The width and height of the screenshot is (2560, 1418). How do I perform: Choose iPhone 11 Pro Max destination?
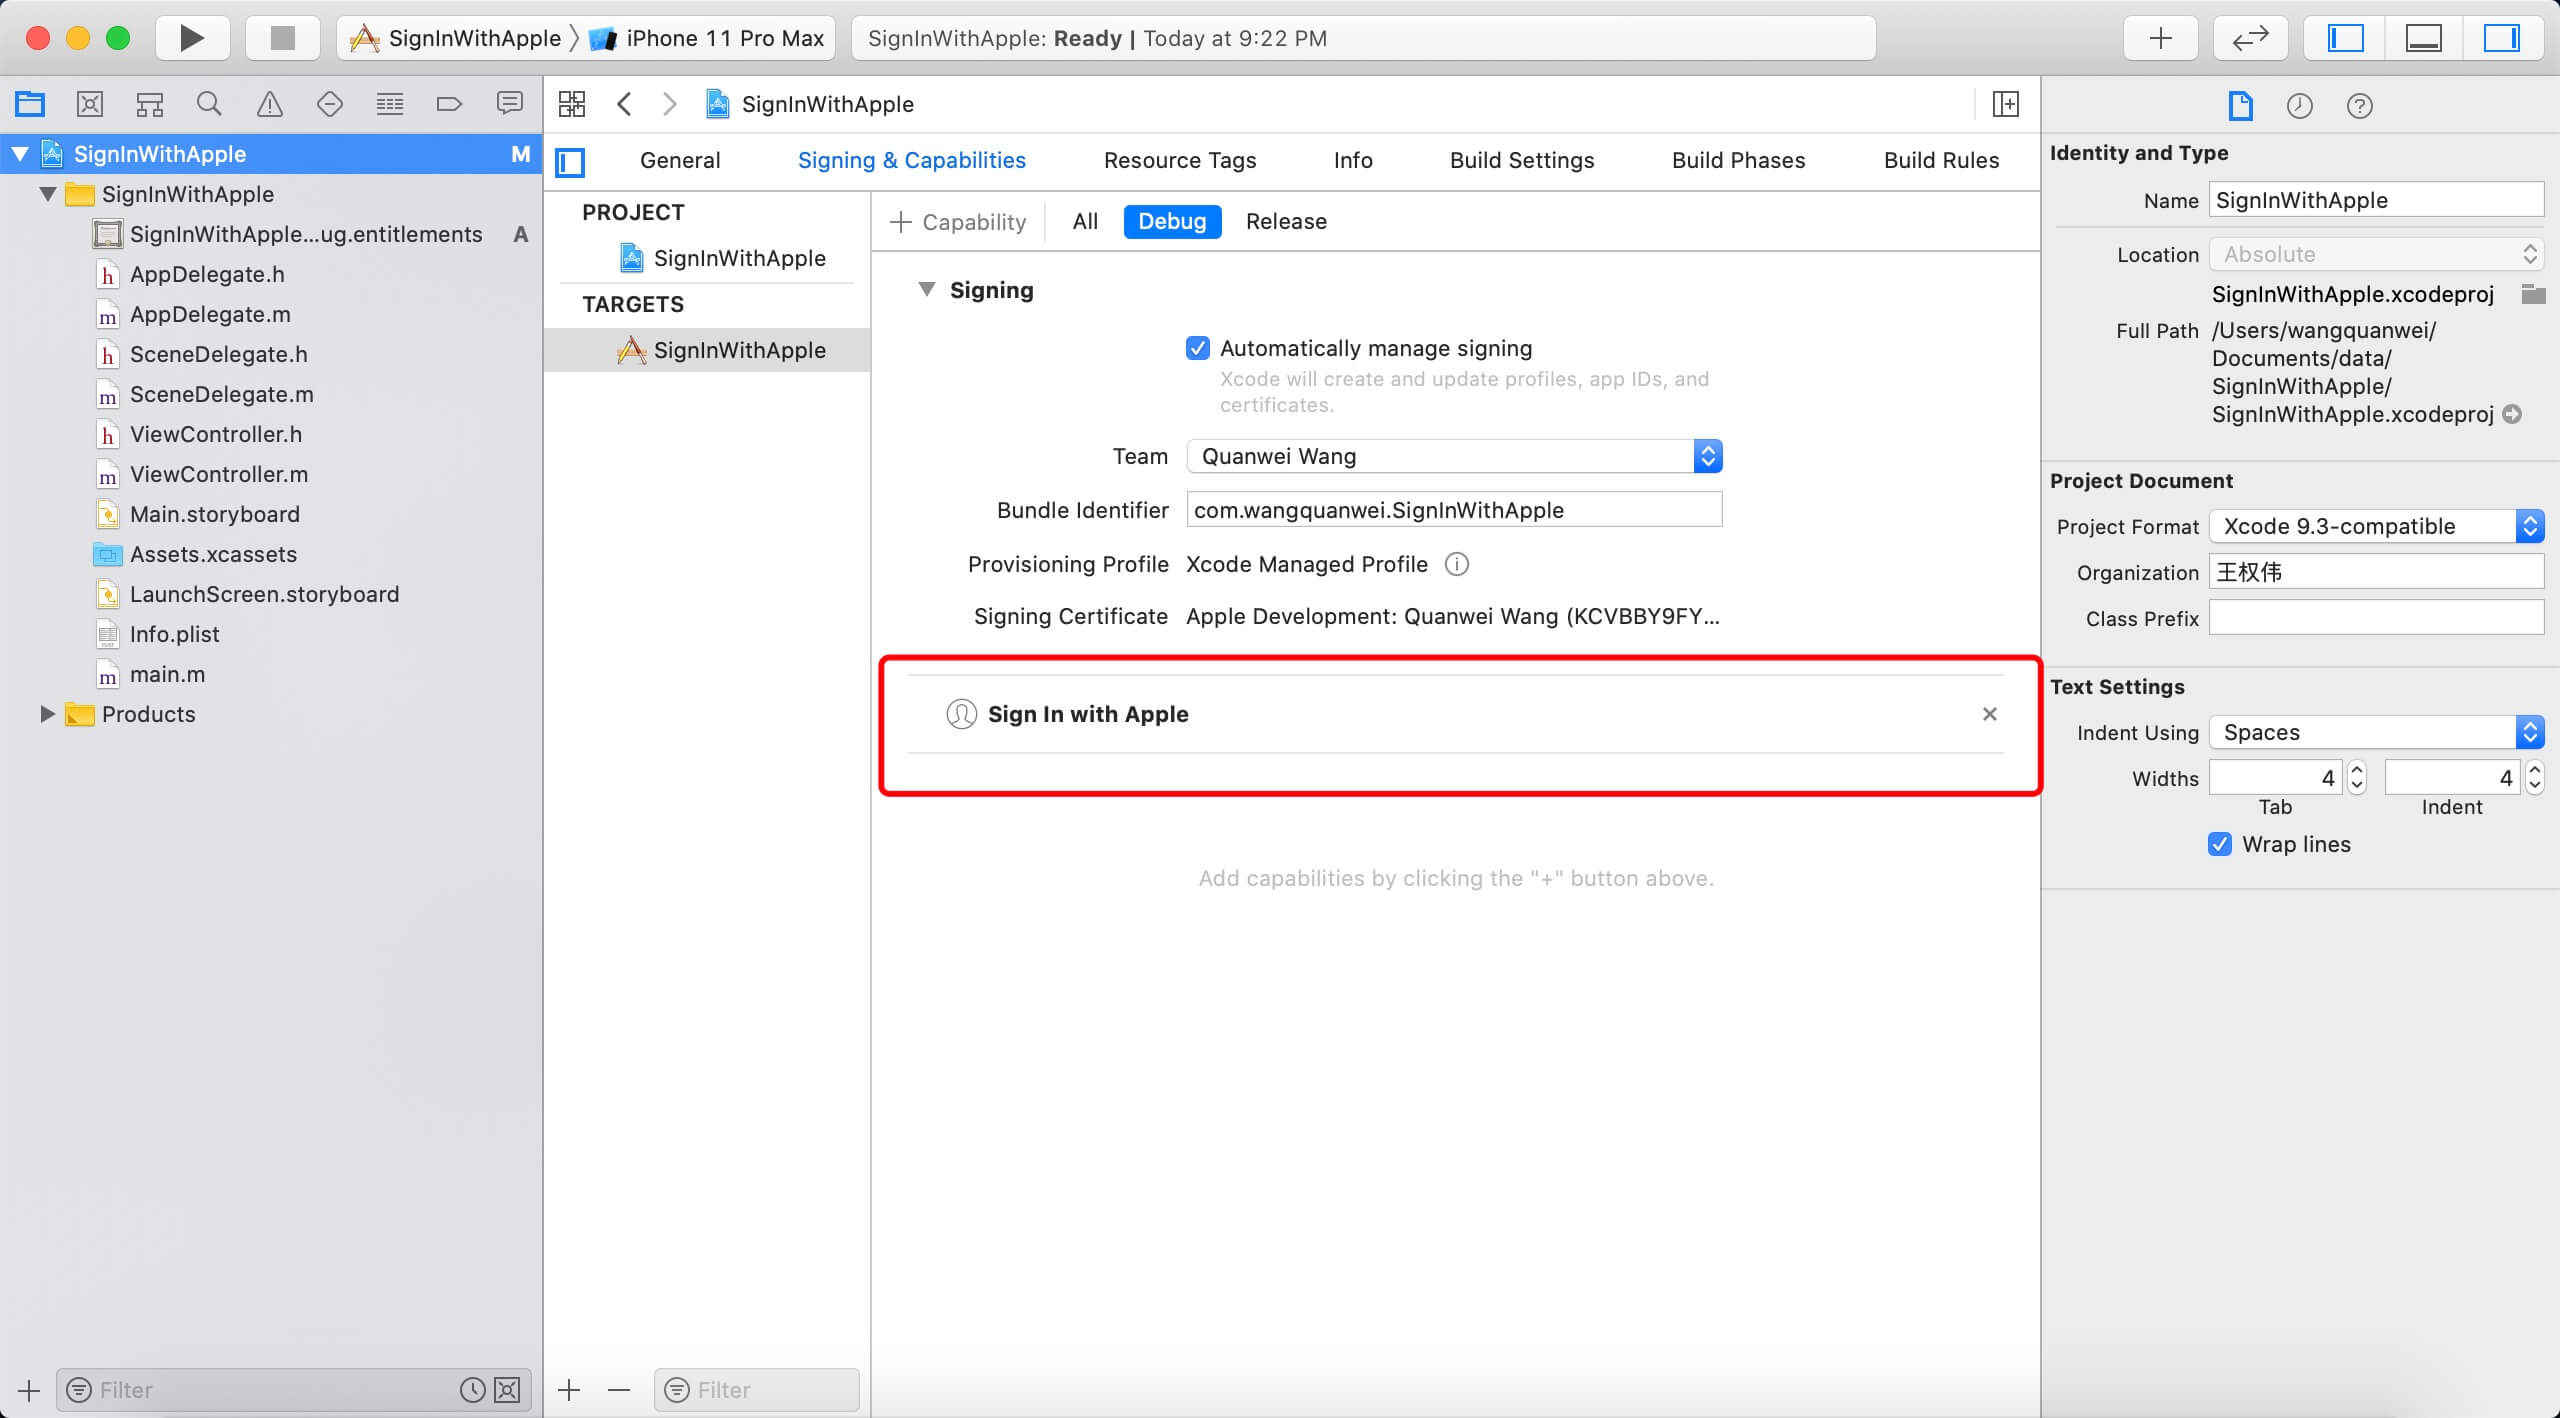pos(708,38)
